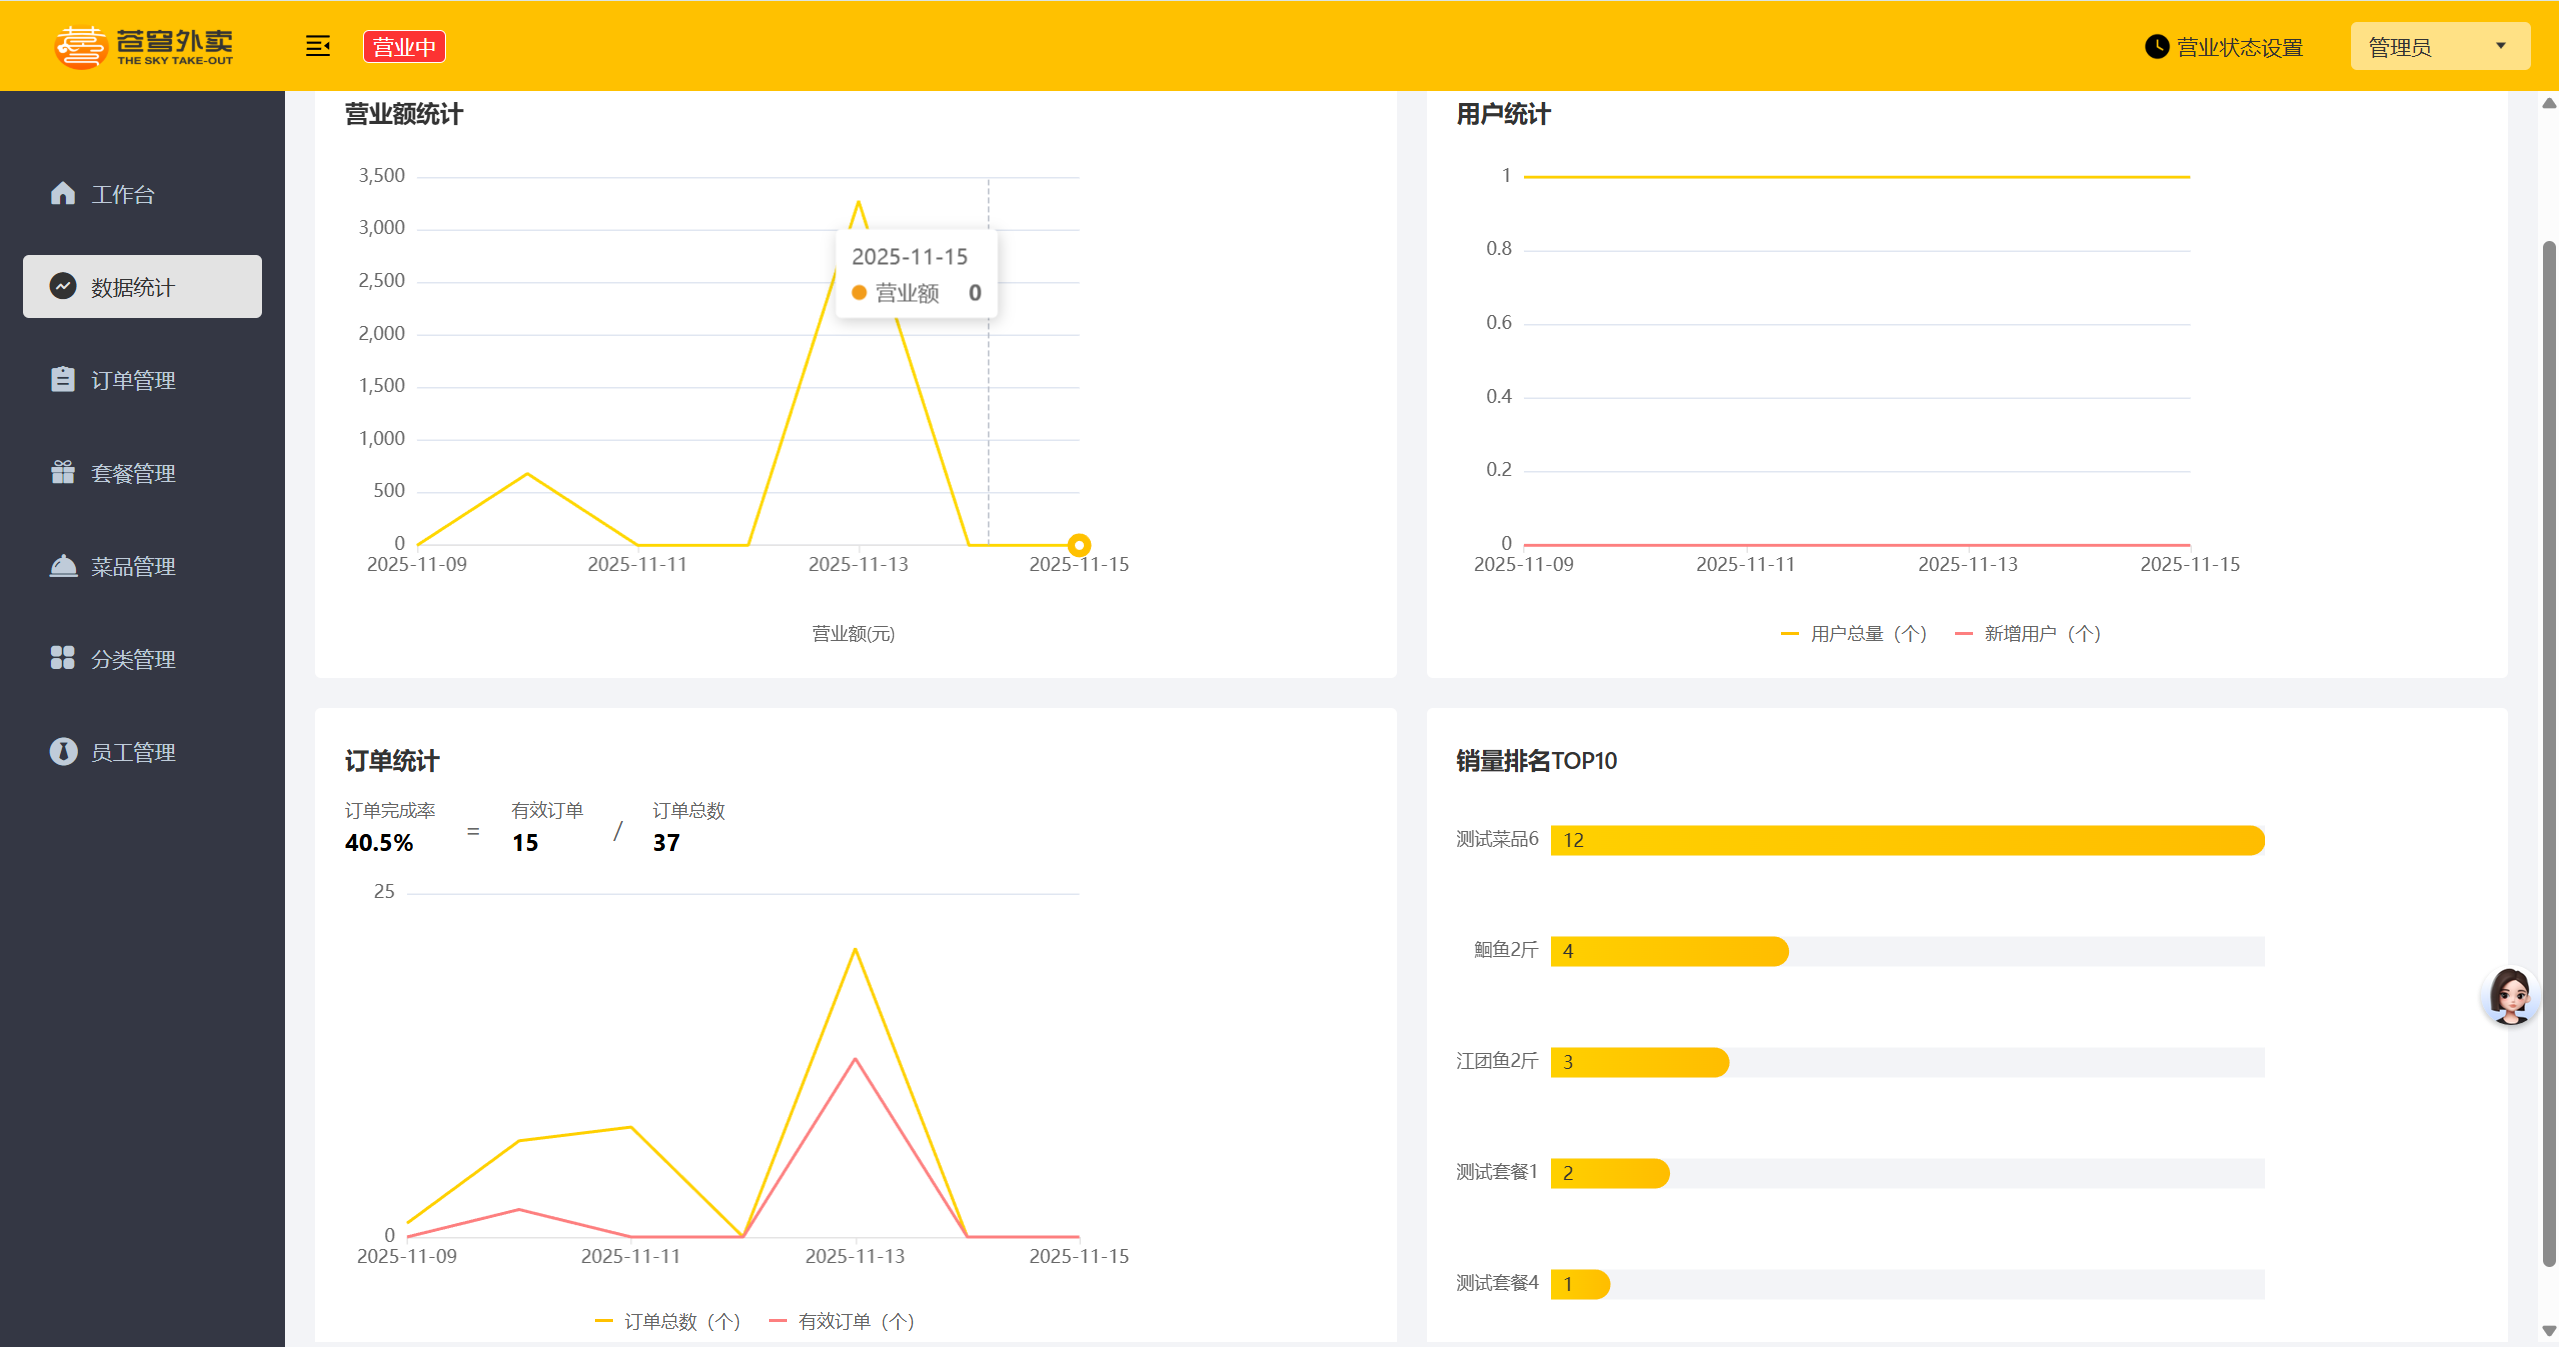Screen dimensions: 2559x1347
Task: Click the clock icon beside 营业状态设置
Action: [x=2156, y=47]
